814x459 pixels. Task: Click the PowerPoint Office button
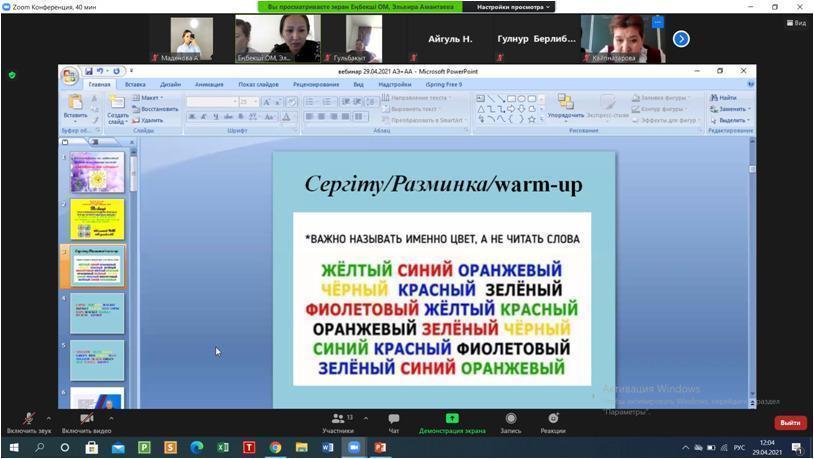pos(69,76)
